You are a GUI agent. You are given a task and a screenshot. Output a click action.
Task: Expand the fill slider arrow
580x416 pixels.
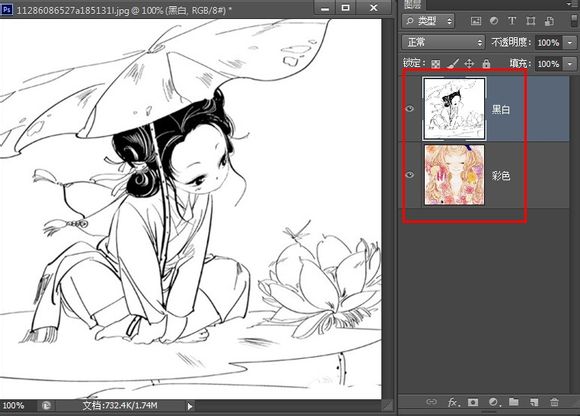(570, 64)
